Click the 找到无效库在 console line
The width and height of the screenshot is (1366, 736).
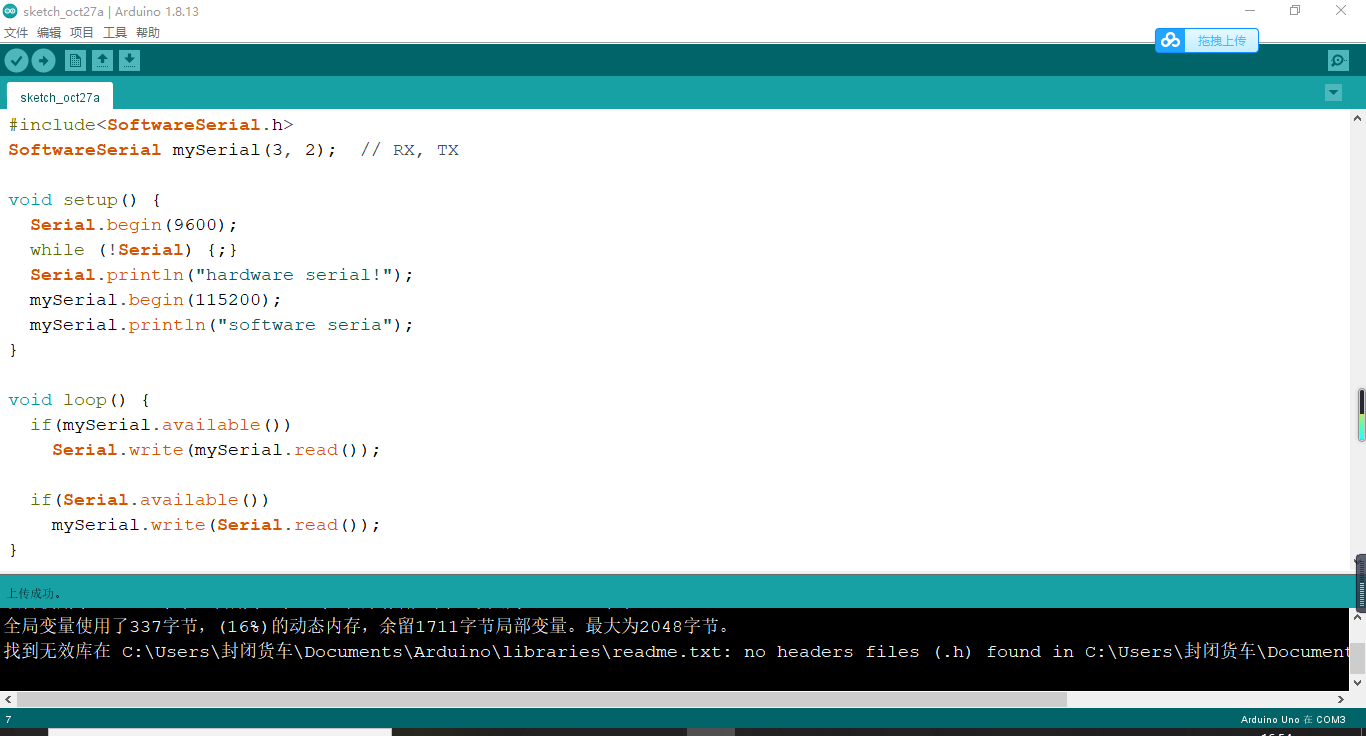[677, 652]
